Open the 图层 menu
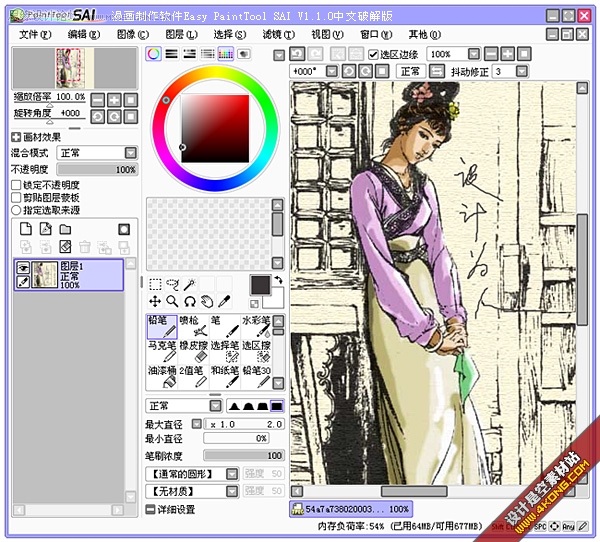The image size is (600, 542). pos(181,35)
